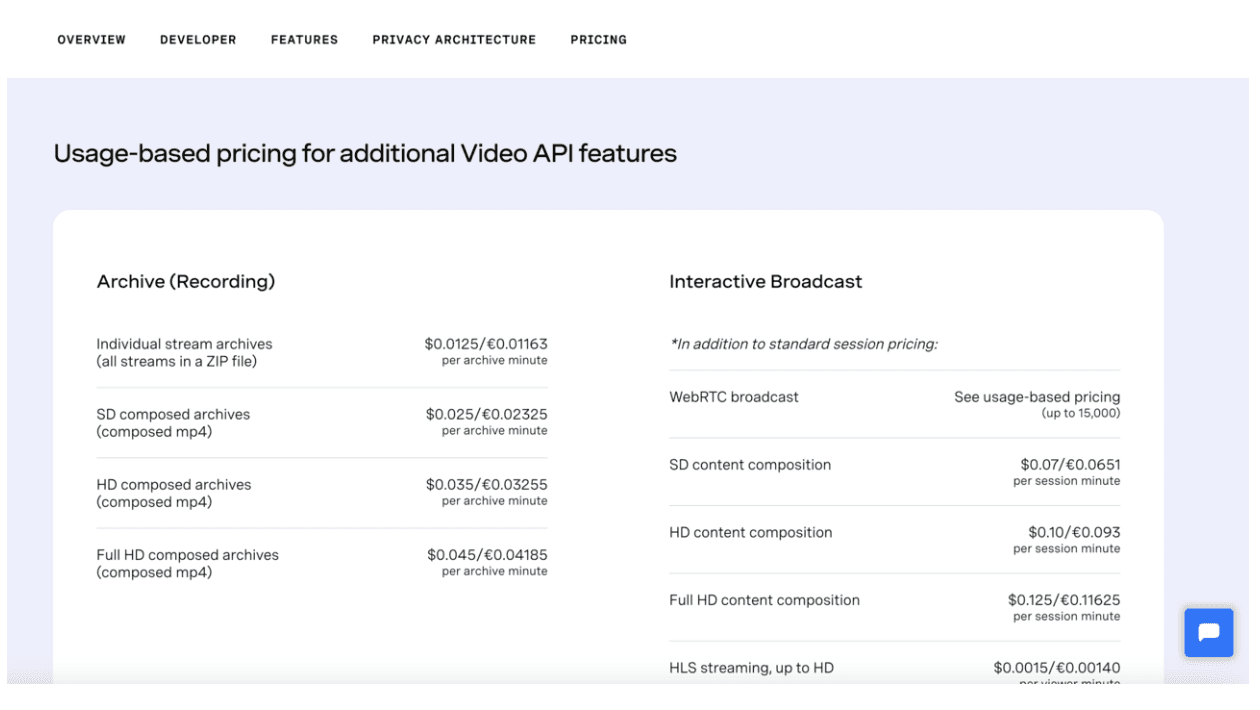
Task: Click the Individual stream archives row label
Action: pos(184,344)
